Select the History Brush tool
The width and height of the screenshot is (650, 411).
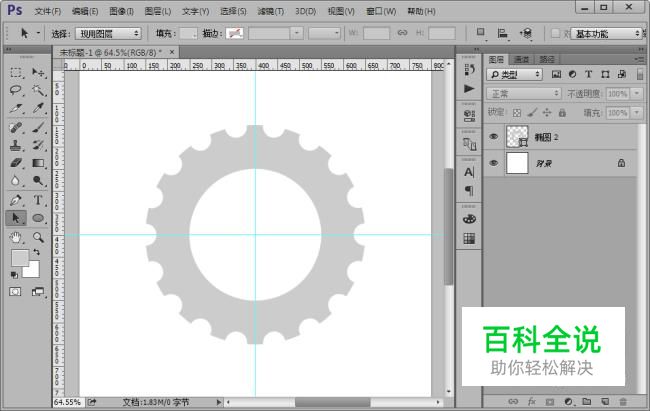(x=38, y=145)
